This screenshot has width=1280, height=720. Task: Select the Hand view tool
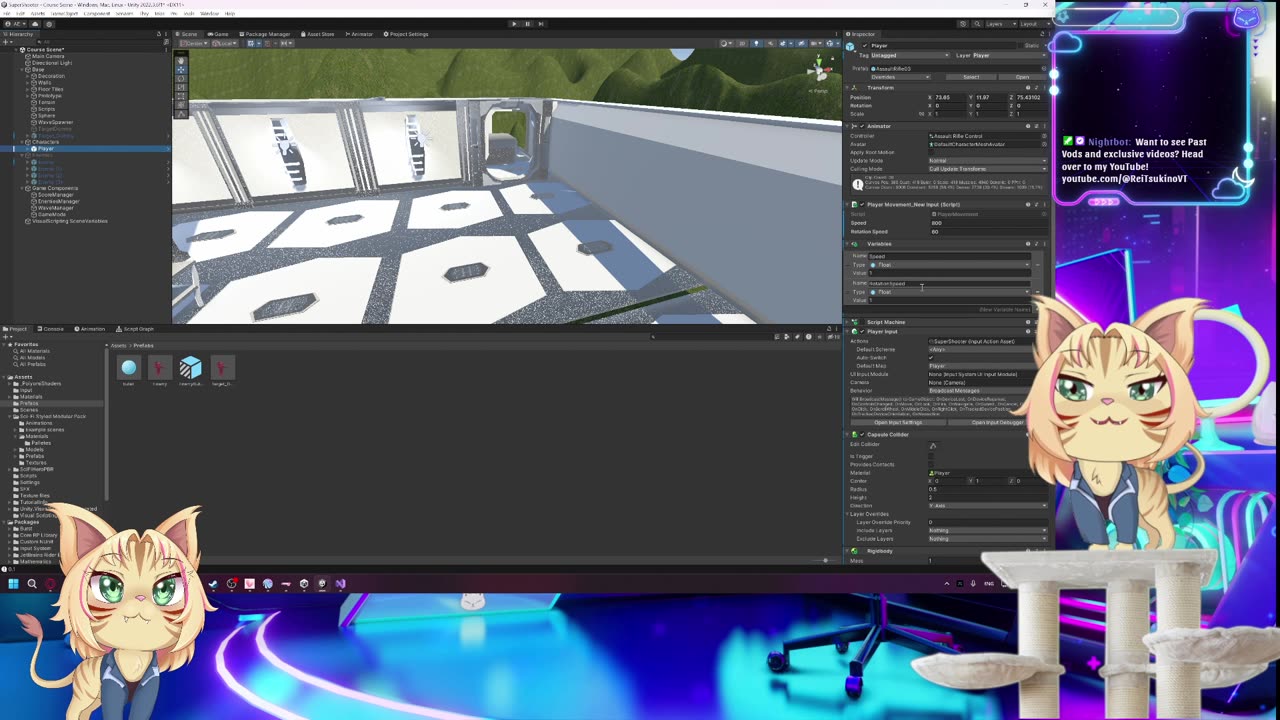181,61
